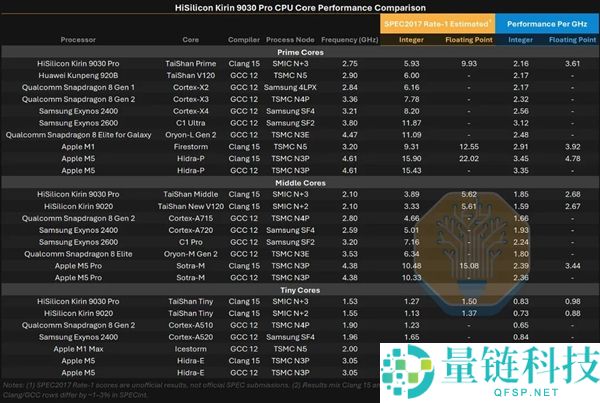Click the '3.89' middle core integer score
Screen dimensions: 600x403
click(x=411, y=194)
